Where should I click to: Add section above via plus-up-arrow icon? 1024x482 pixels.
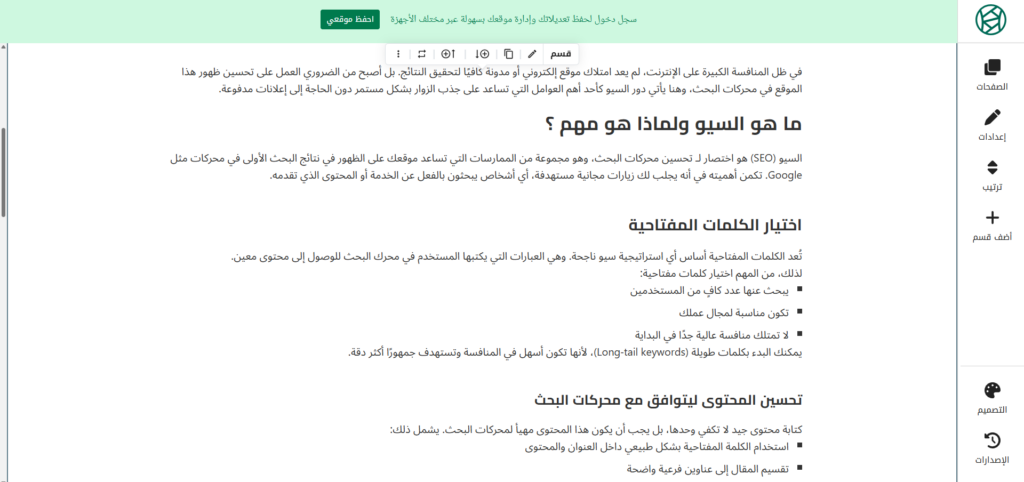pyautogui.click(x=448, y=53)
